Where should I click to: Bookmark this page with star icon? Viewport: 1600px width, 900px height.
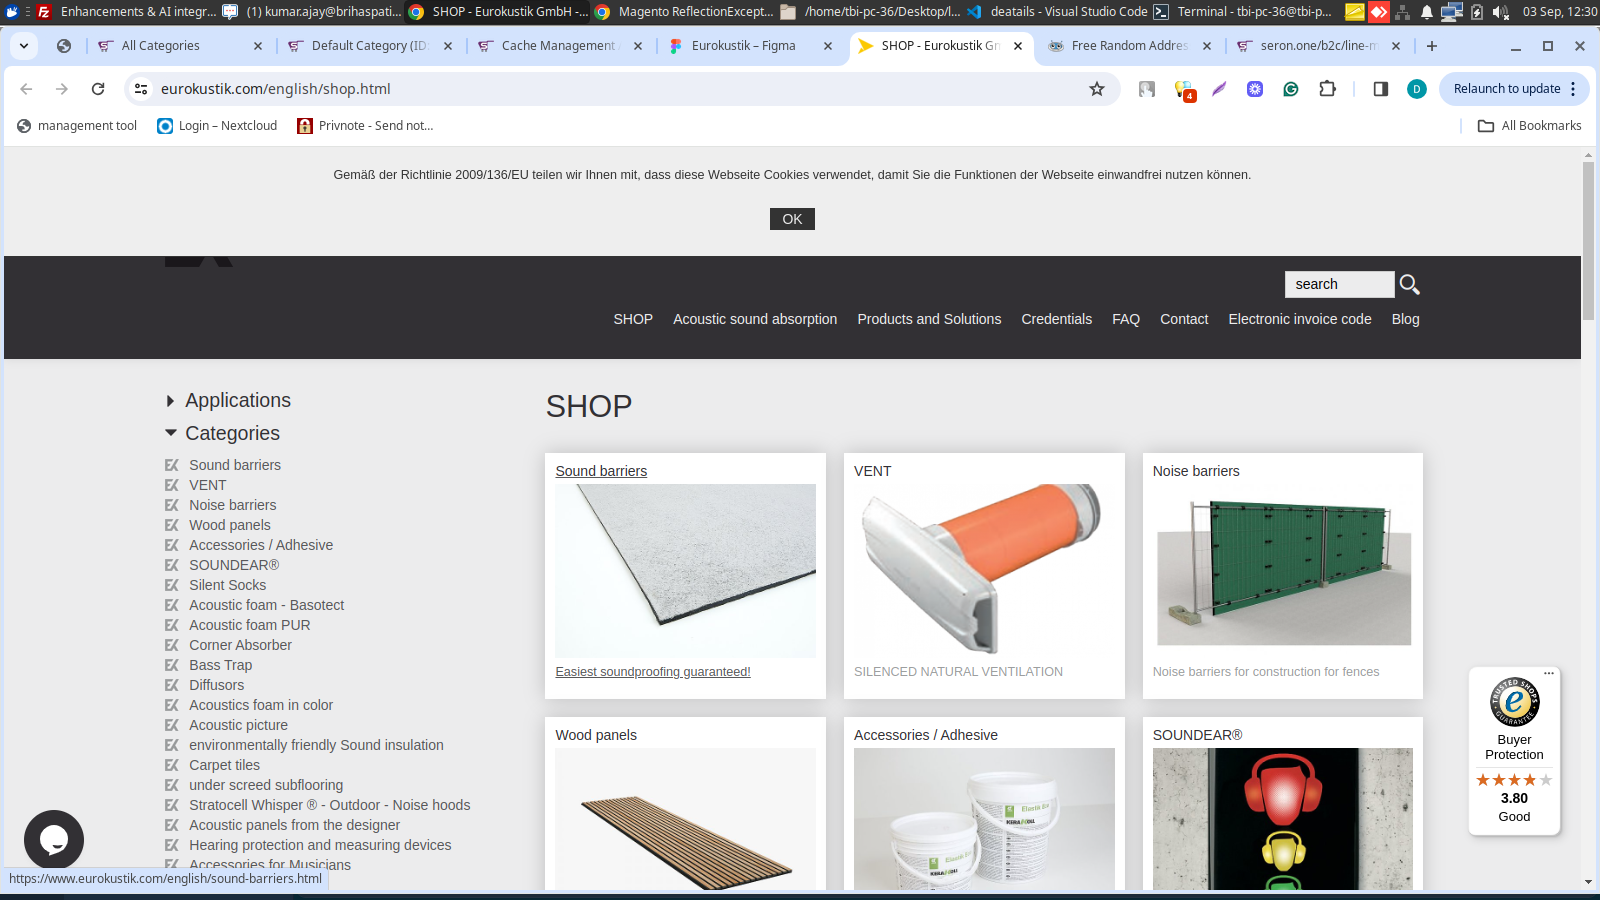1097,89
